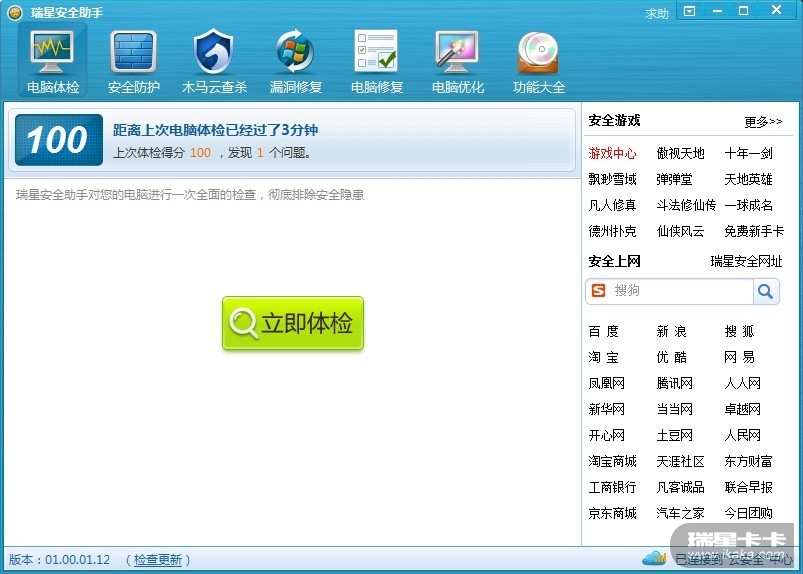This screenshot has height=574, width=803.
Task: Open the title bar dropdown menu button
Action: click(x=690, y=11)
